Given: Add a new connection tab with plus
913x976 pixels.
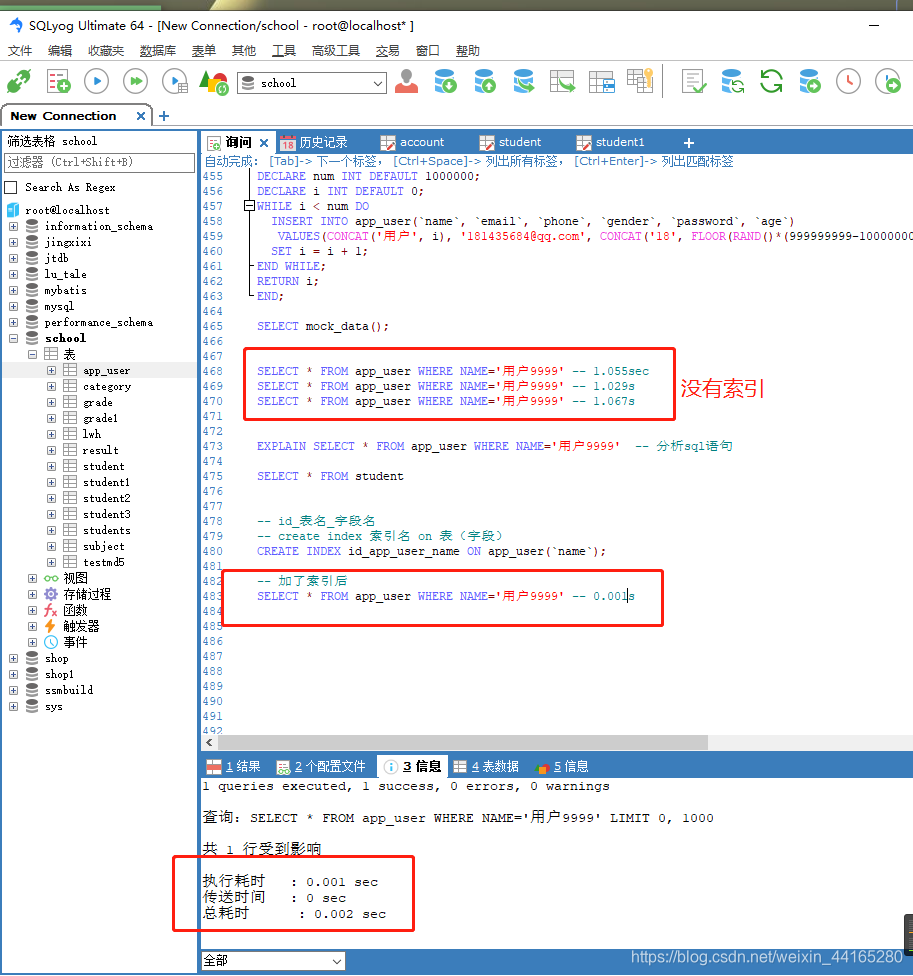Looking at the screenshot, I should pyautogui.click(x=164, y=116).
